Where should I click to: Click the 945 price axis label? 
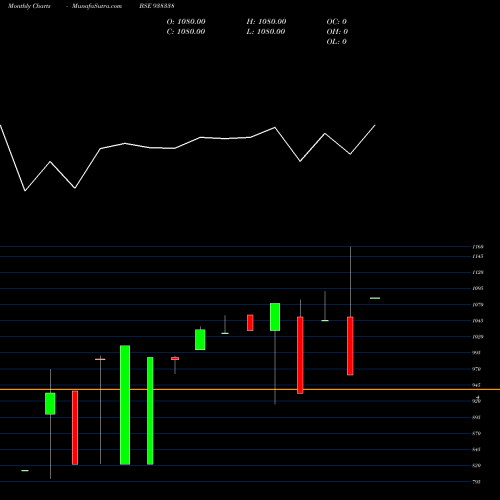pyautogui.click(x=477, y=385)
